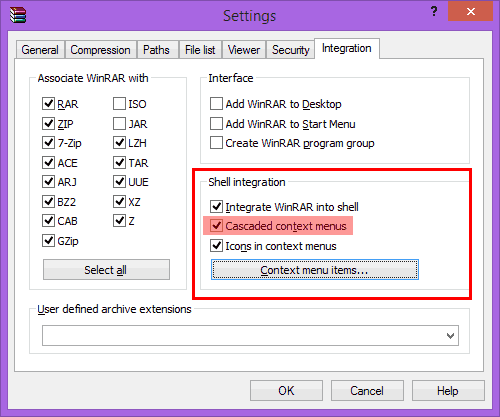Click the Cancel button
This screenshot has height=417, width=500.
367,390
